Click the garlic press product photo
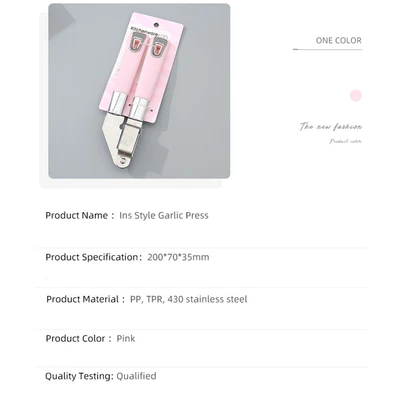Screen dimensions: 400x400 click(139, 91)
